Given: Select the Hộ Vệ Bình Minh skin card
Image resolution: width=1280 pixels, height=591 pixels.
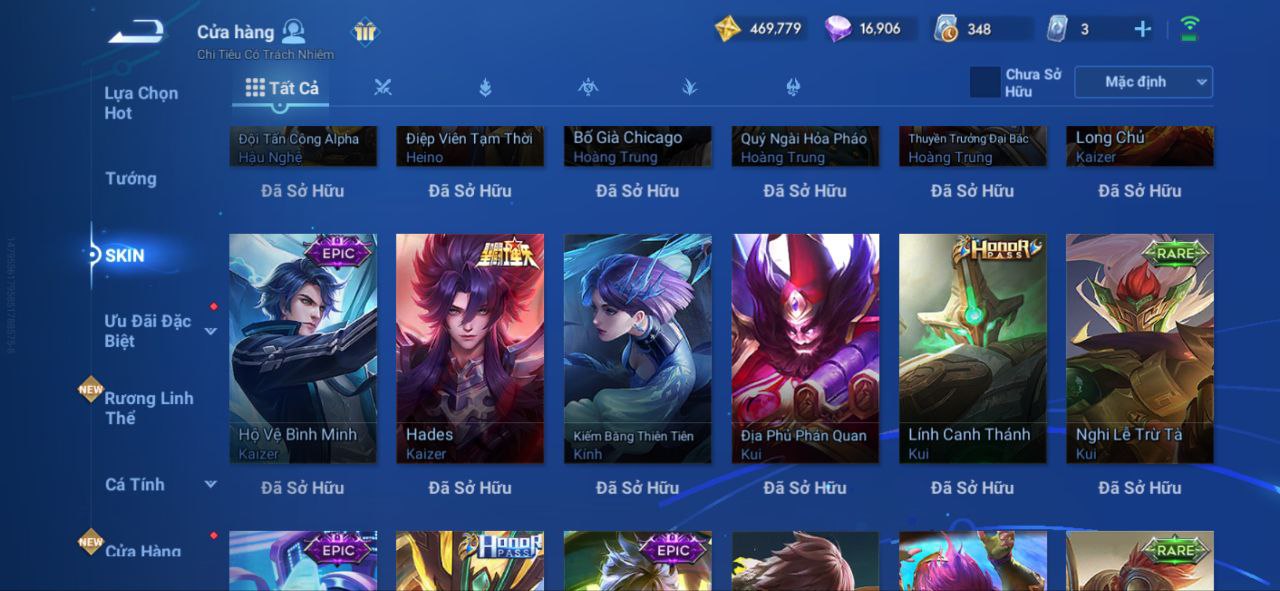Looking at the screenshot, I should click(x=303, y=348).
